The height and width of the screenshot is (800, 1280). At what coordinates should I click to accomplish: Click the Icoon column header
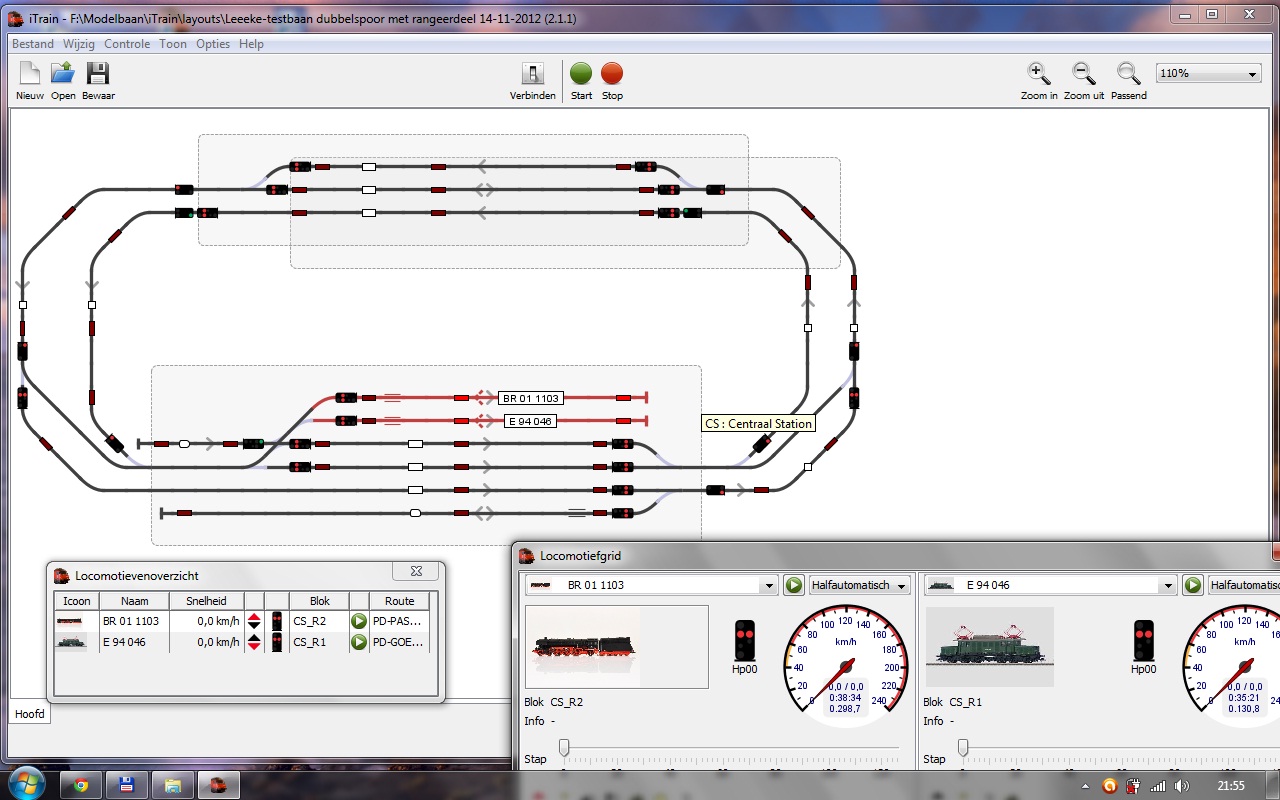point(76,601)
